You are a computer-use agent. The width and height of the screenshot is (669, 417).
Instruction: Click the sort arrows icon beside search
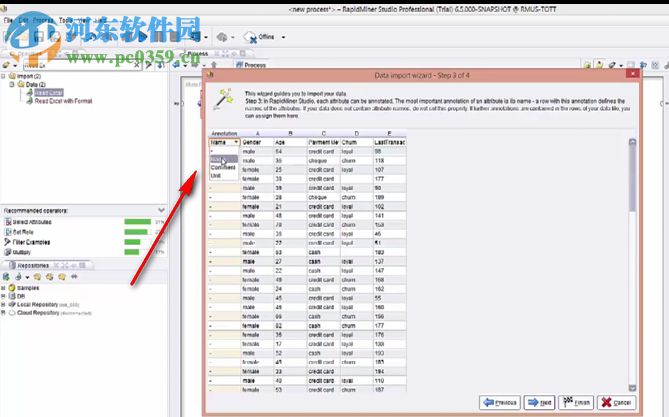[161, 65]
